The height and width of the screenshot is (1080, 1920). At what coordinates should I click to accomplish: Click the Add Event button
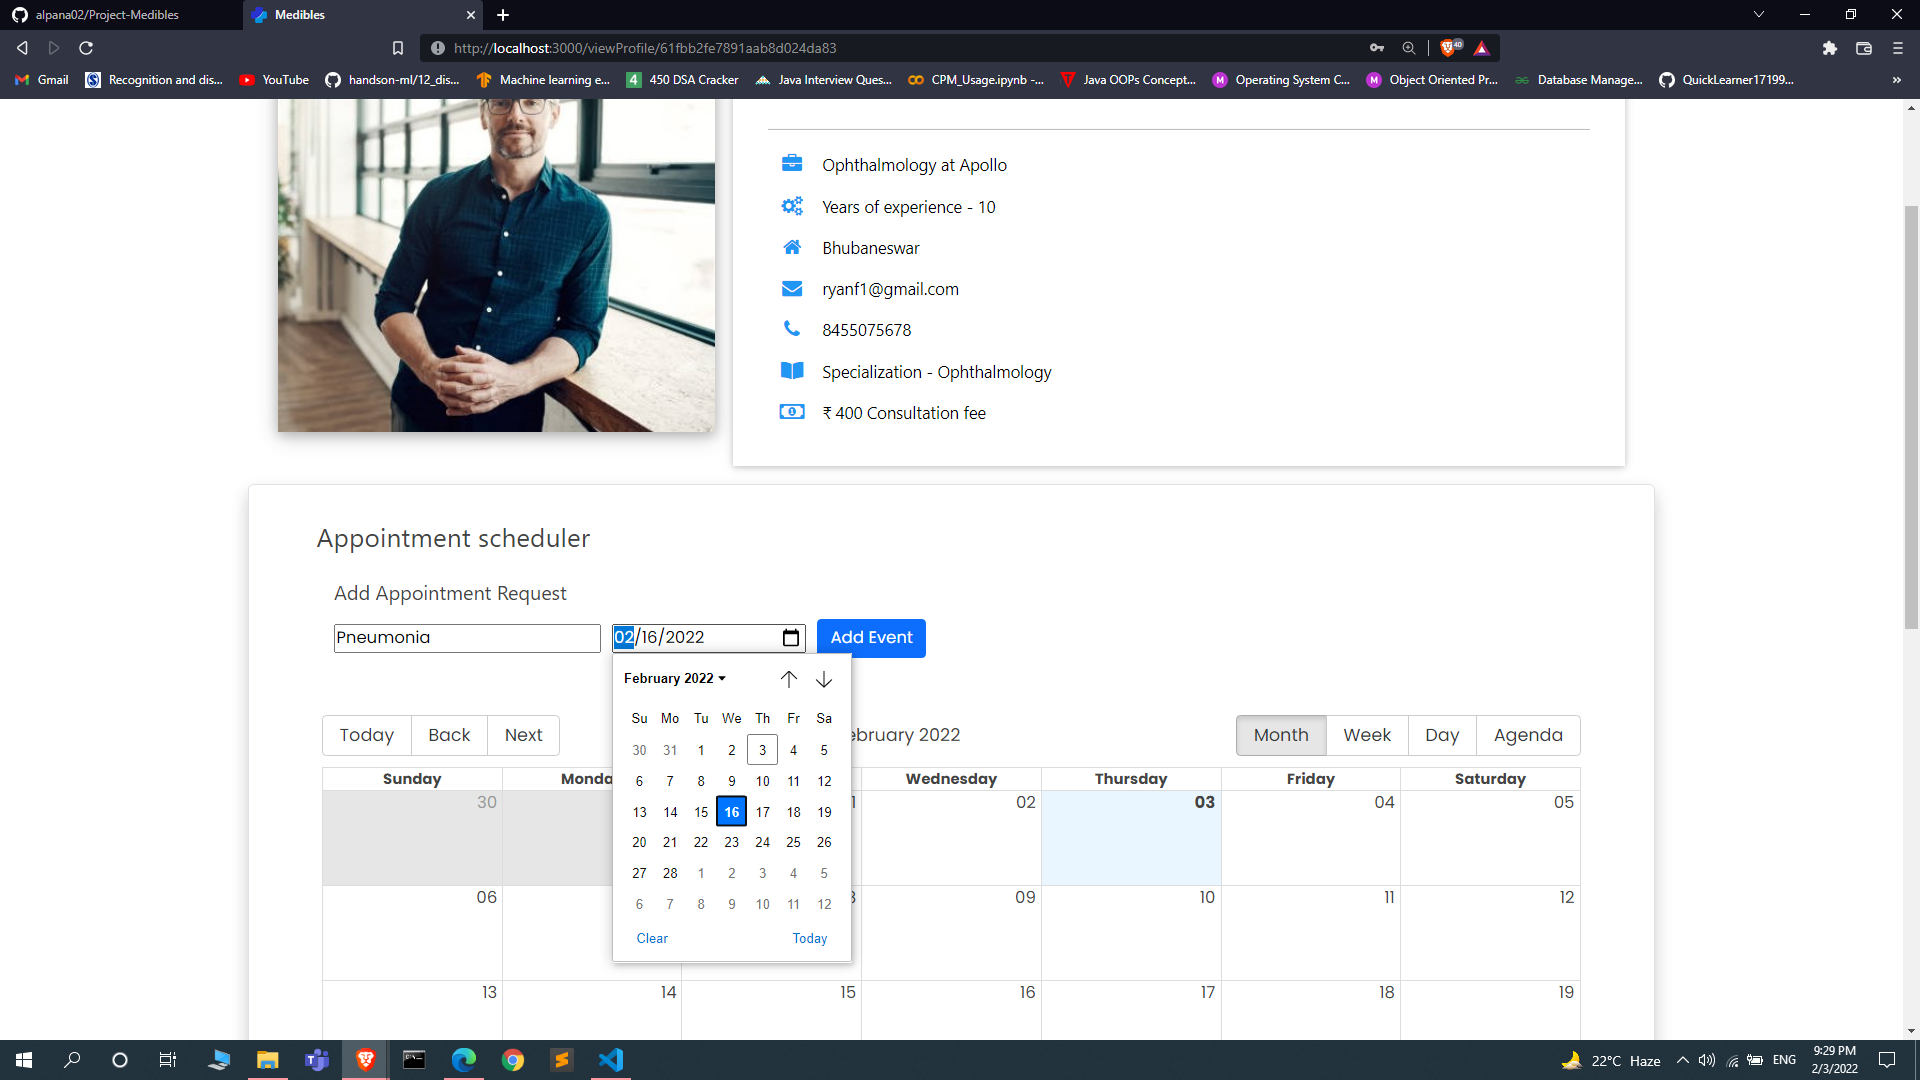pos(871,638)
